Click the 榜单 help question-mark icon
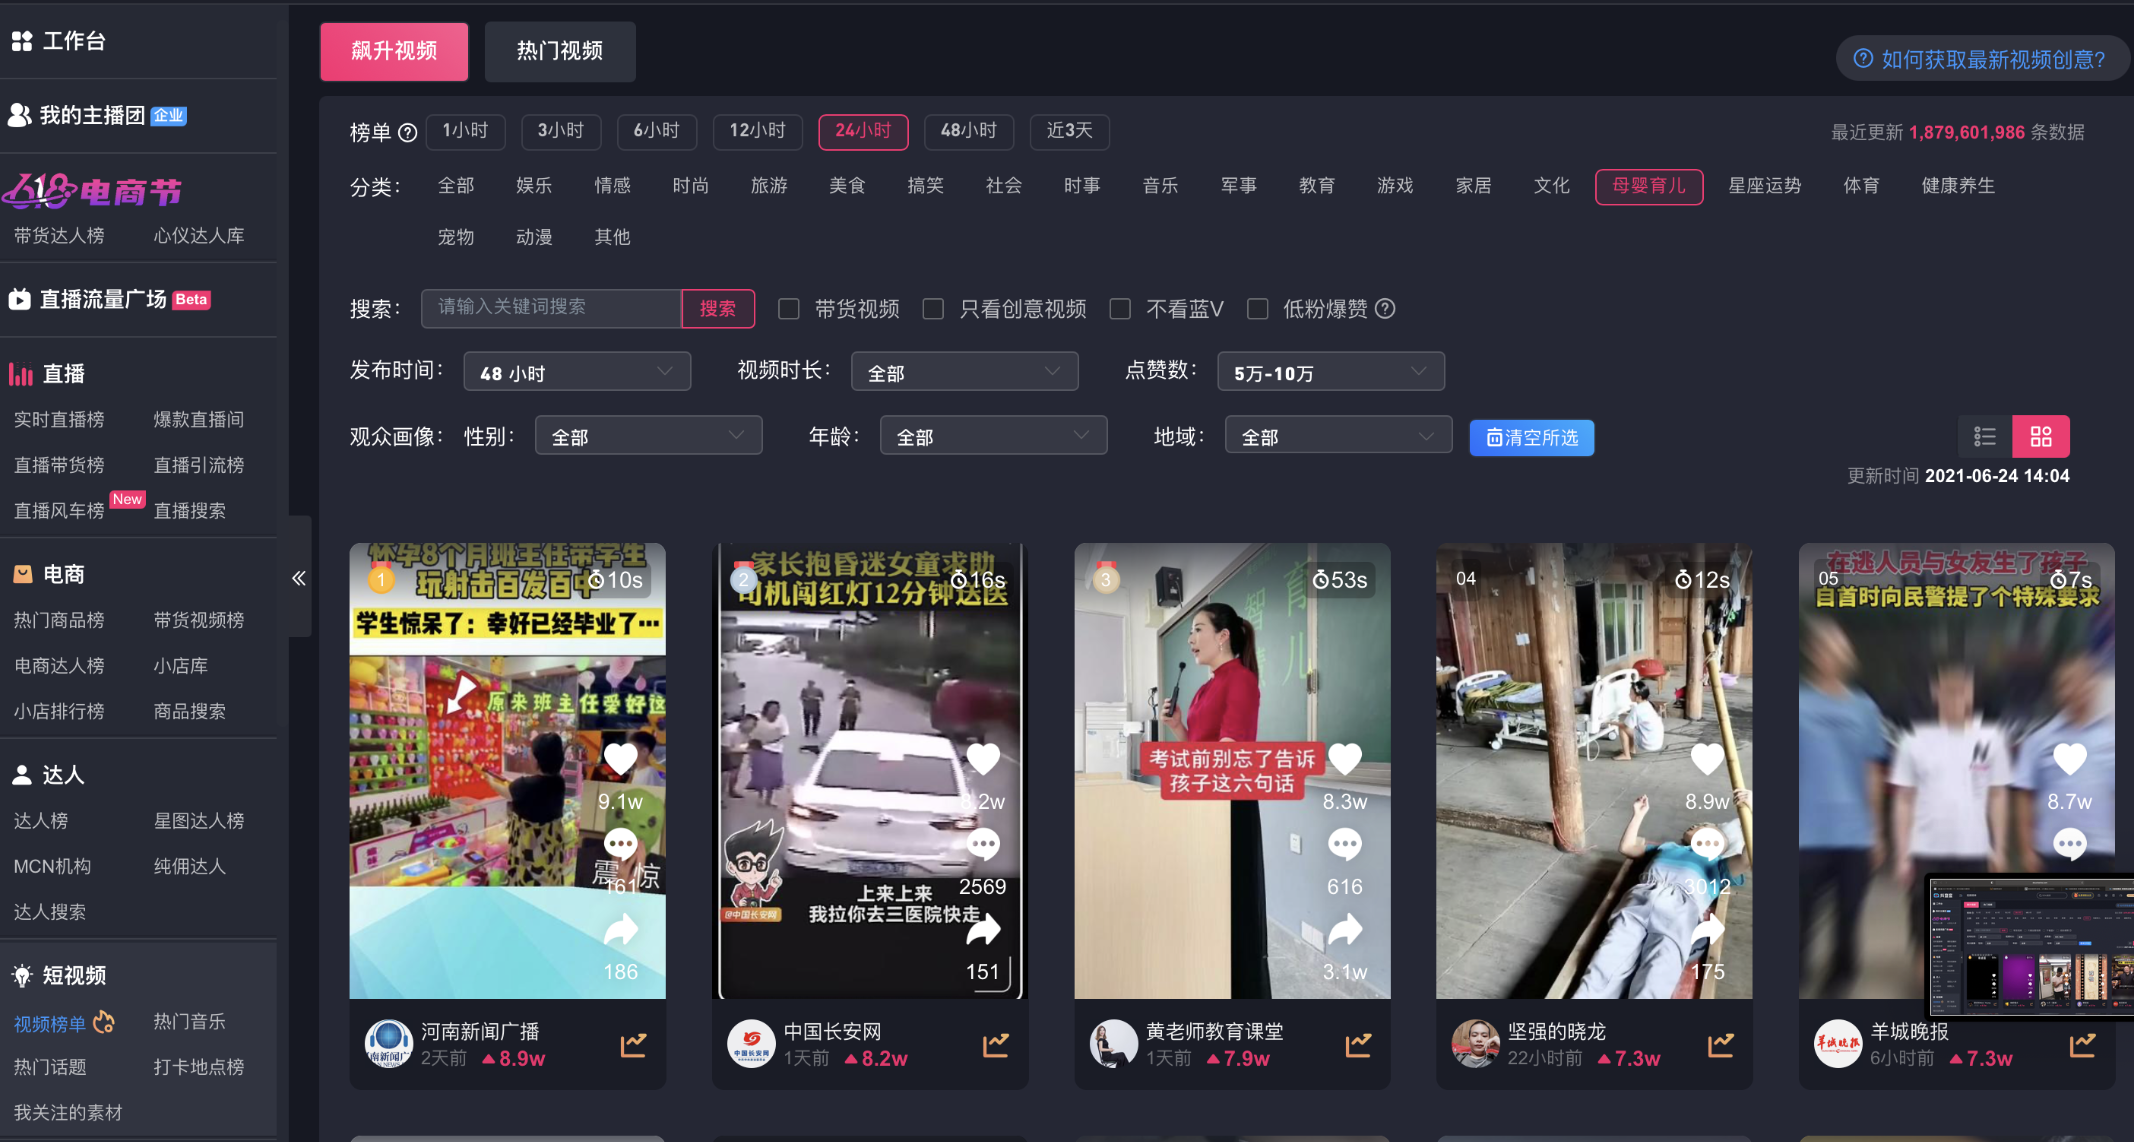 point(407,132)
